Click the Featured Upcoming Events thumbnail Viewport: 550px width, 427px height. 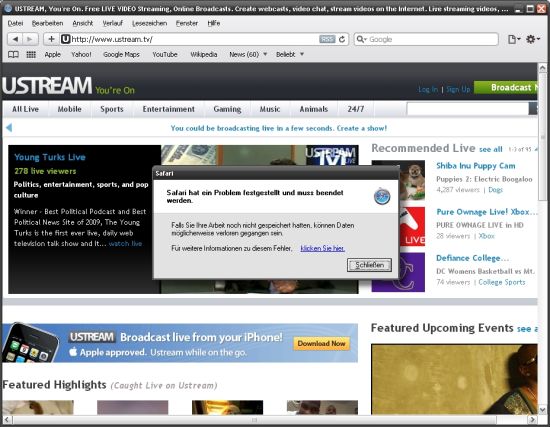[454, 379]
